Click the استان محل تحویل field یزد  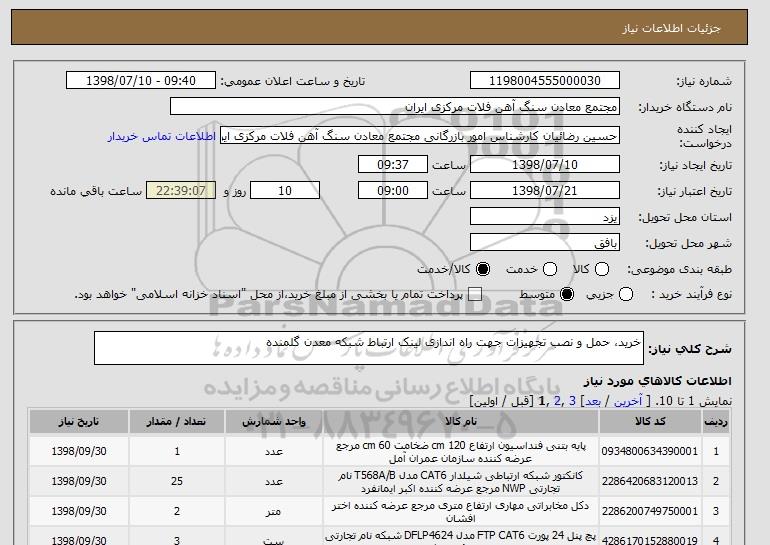[545, 217]
